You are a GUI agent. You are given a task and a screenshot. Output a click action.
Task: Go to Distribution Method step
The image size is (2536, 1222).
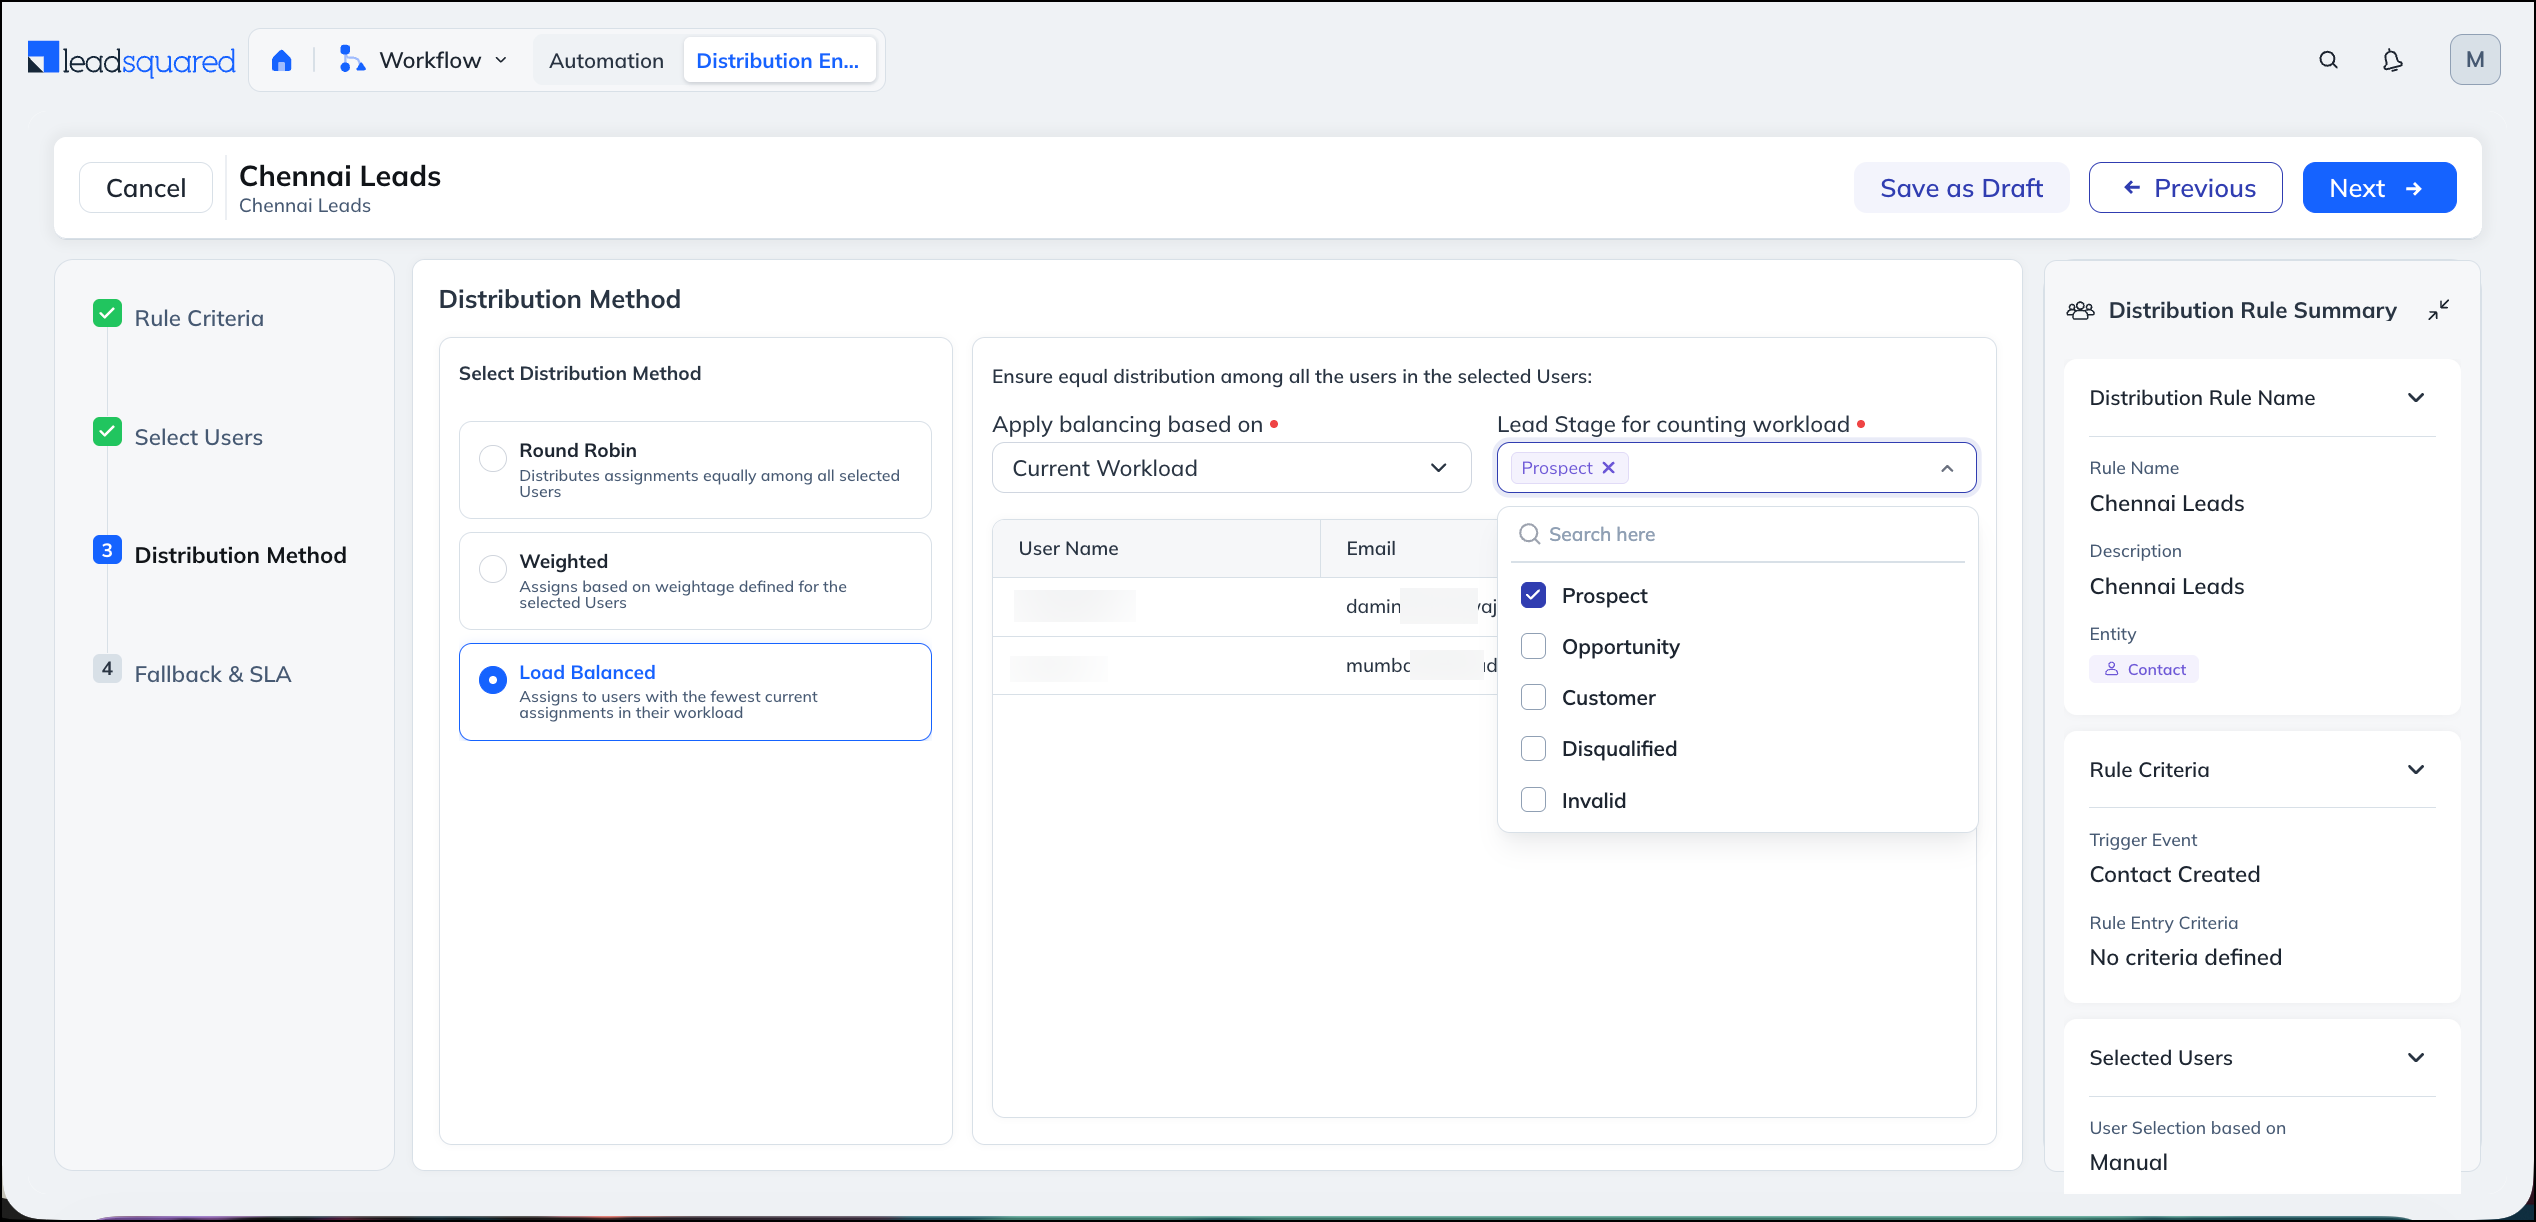(240, 555)
